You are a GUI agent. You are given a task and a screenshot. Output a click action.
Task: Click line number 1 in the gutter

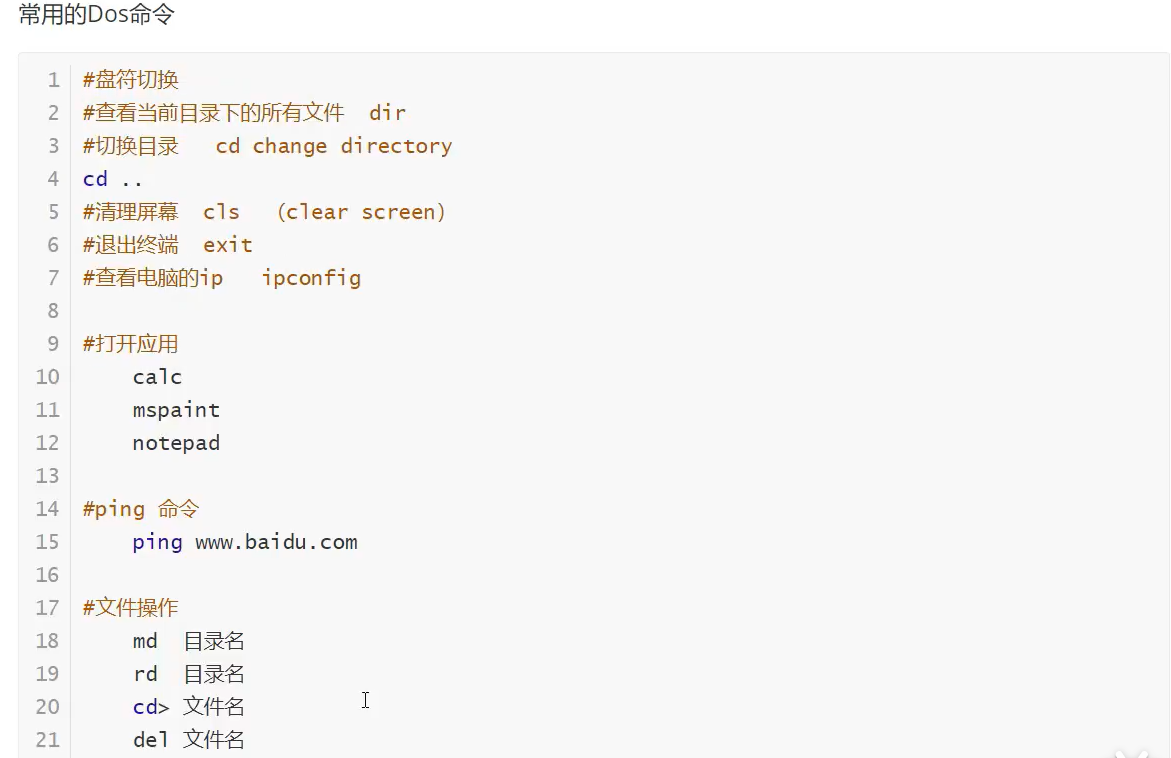coord(53,80)
